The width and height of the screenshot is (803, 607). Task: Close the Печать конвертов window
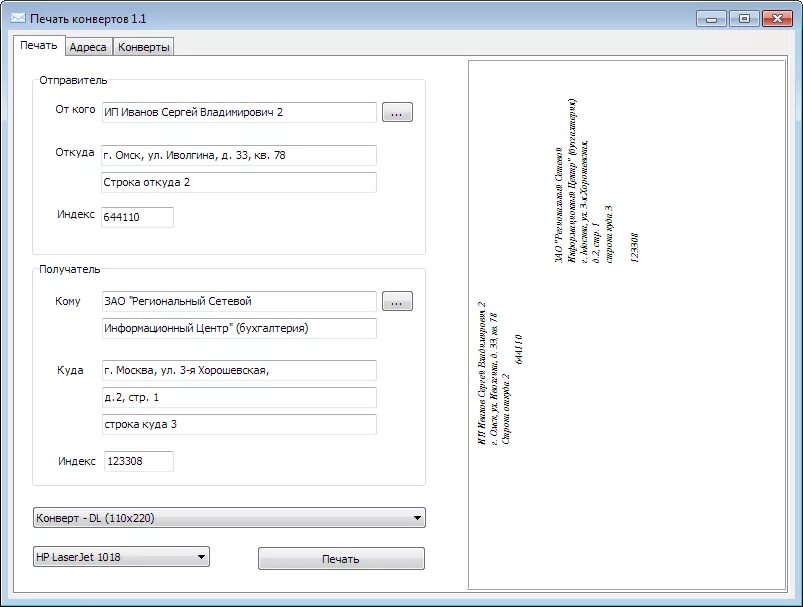click(777, 19)
